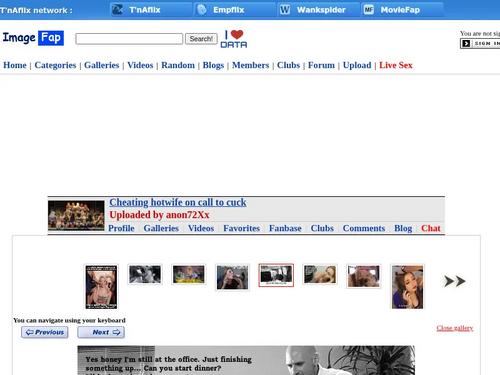Image resolution: width=500 pixels, height=375 pixels.
Task: Open the red Chat link
Action: coord(431,228)
